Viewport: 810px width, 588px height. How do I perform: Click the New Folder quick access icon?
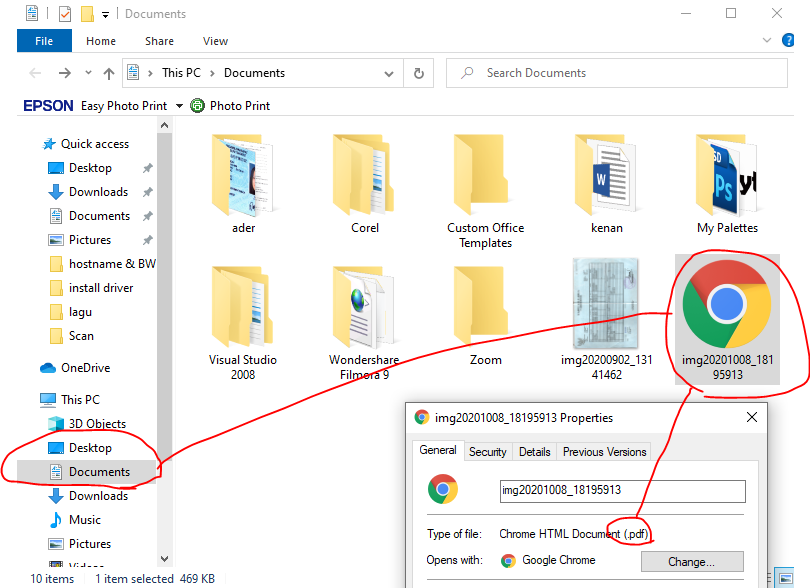(x=87, y=13)
